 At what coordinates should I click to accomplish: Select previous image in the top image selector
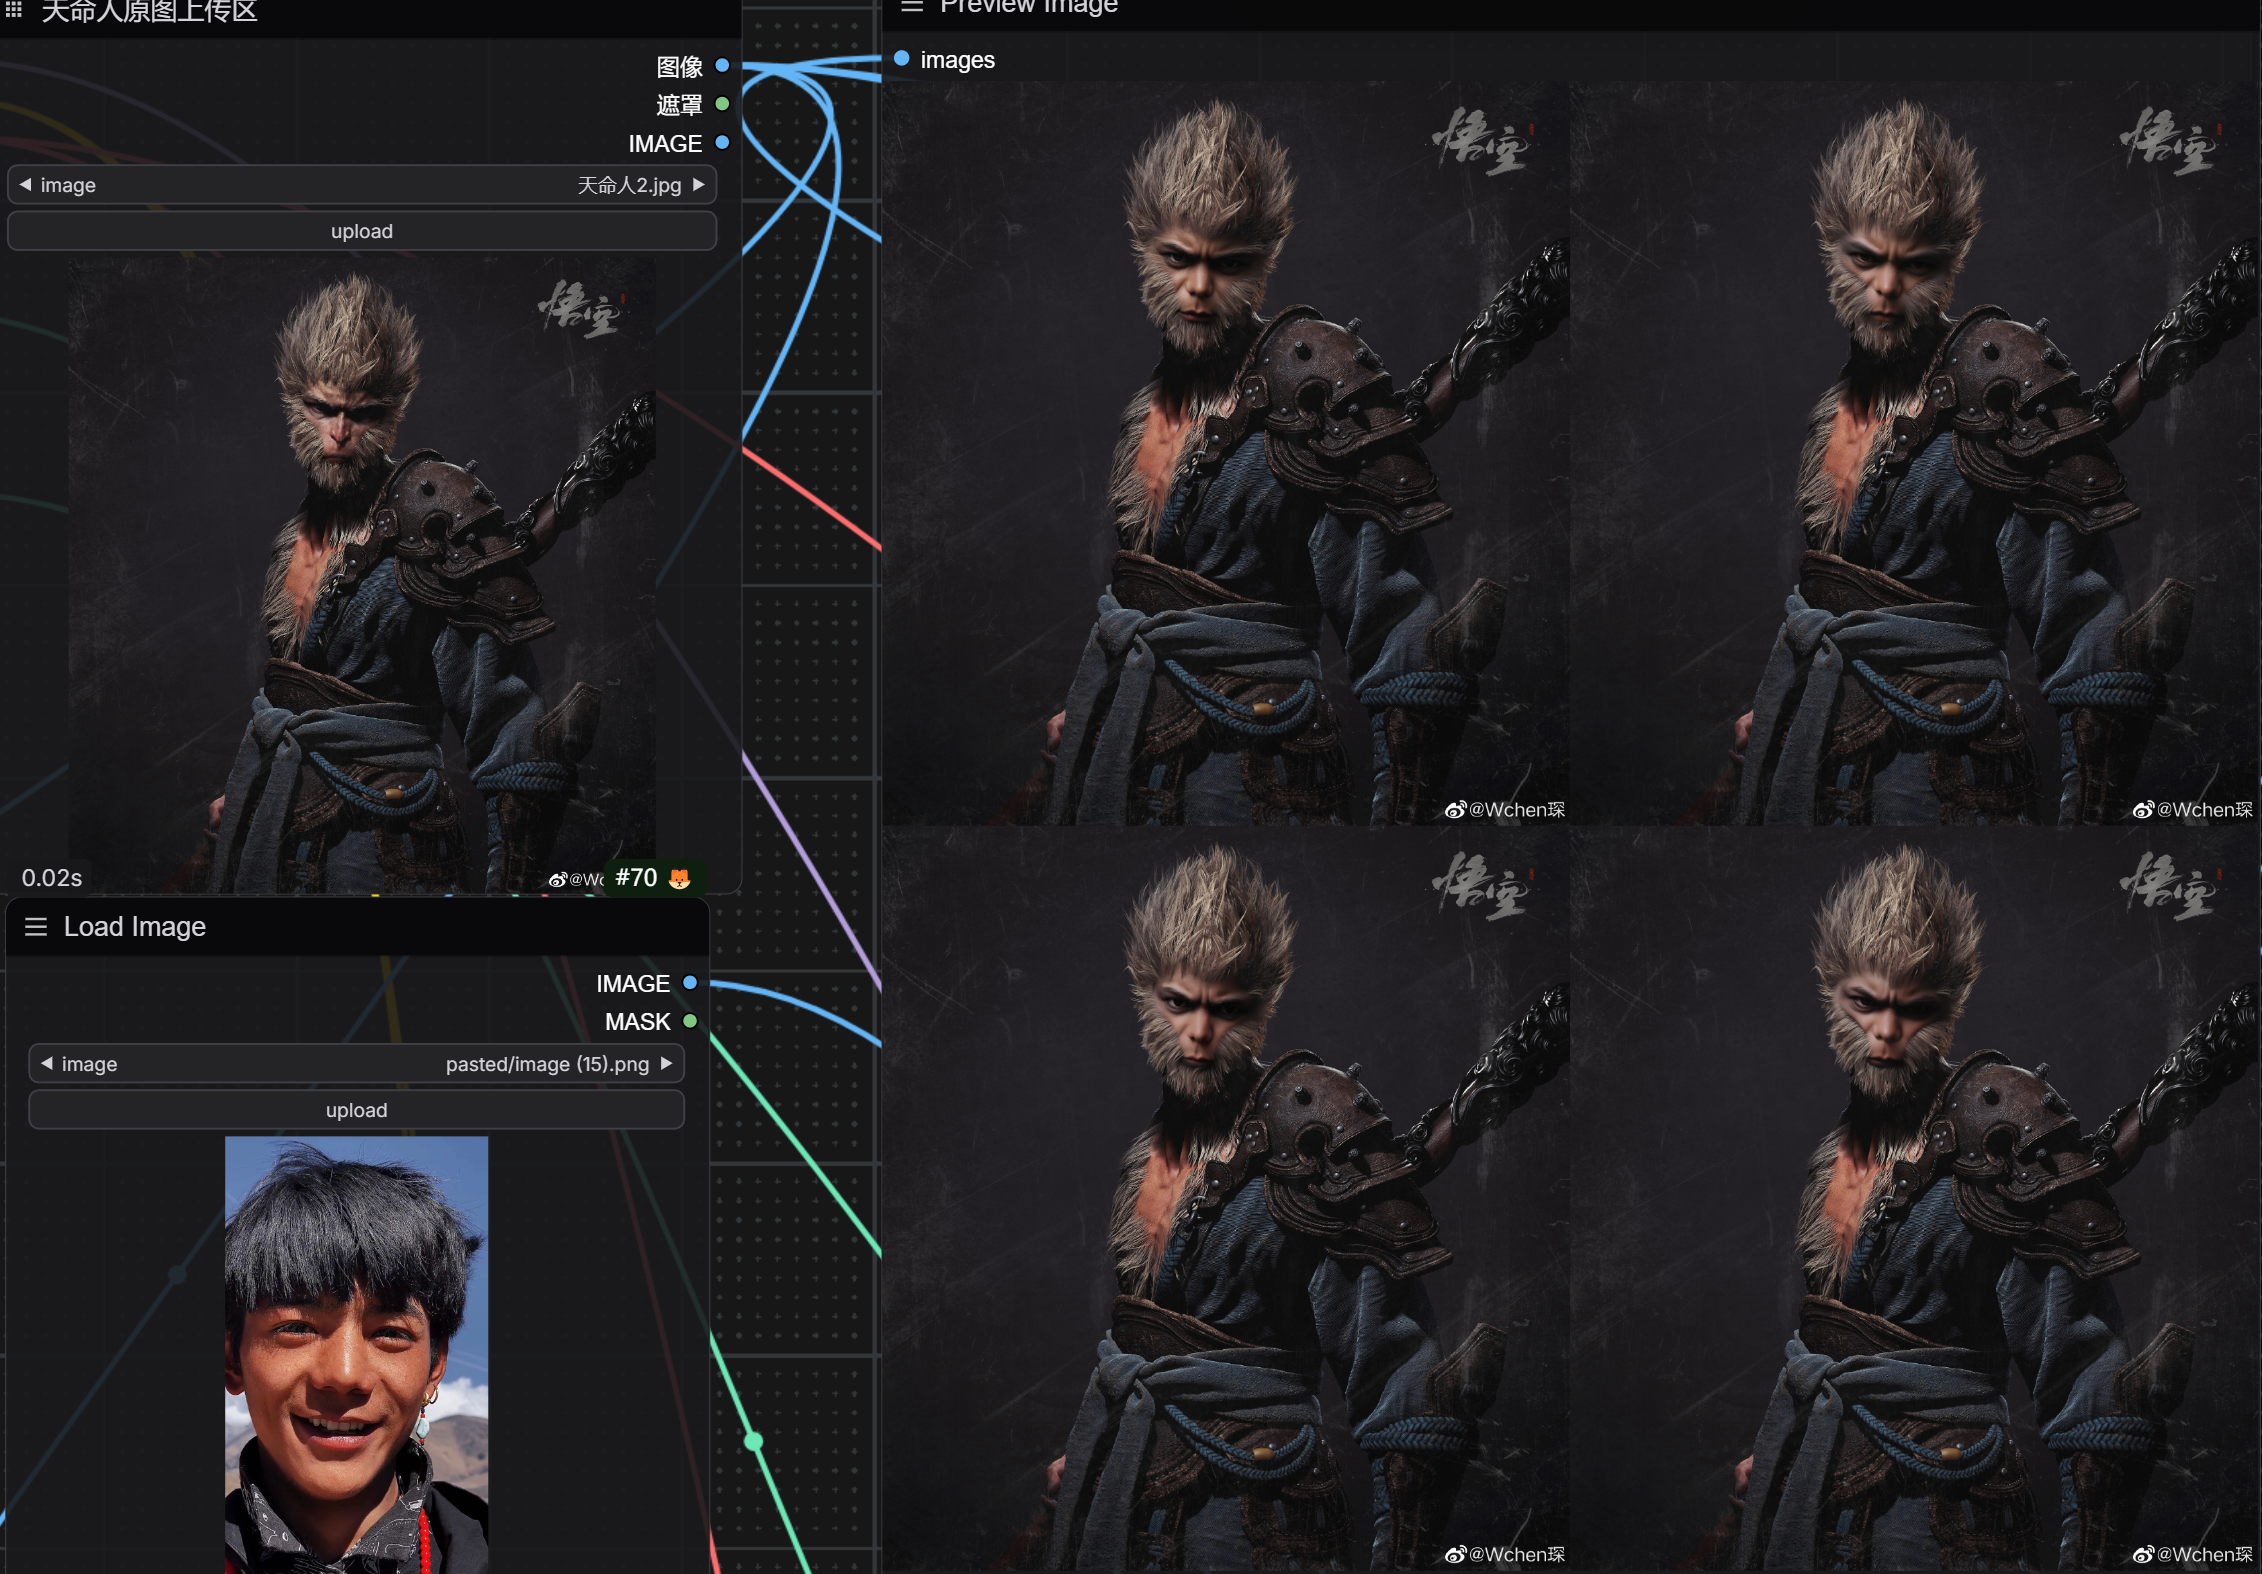click(x=26, y=185)
